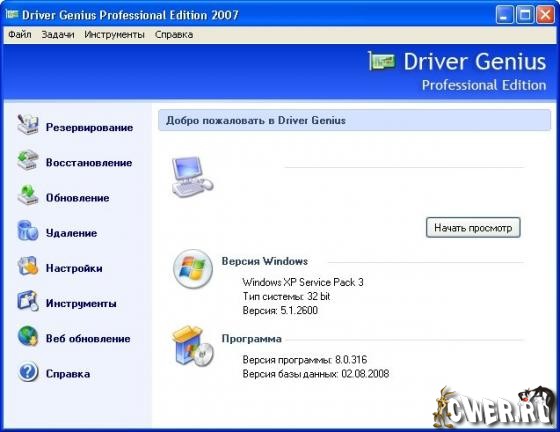The height and width of the screenshot is (432, 560).
Task: Click the Начать просмотр button
Action: point(473,227)
